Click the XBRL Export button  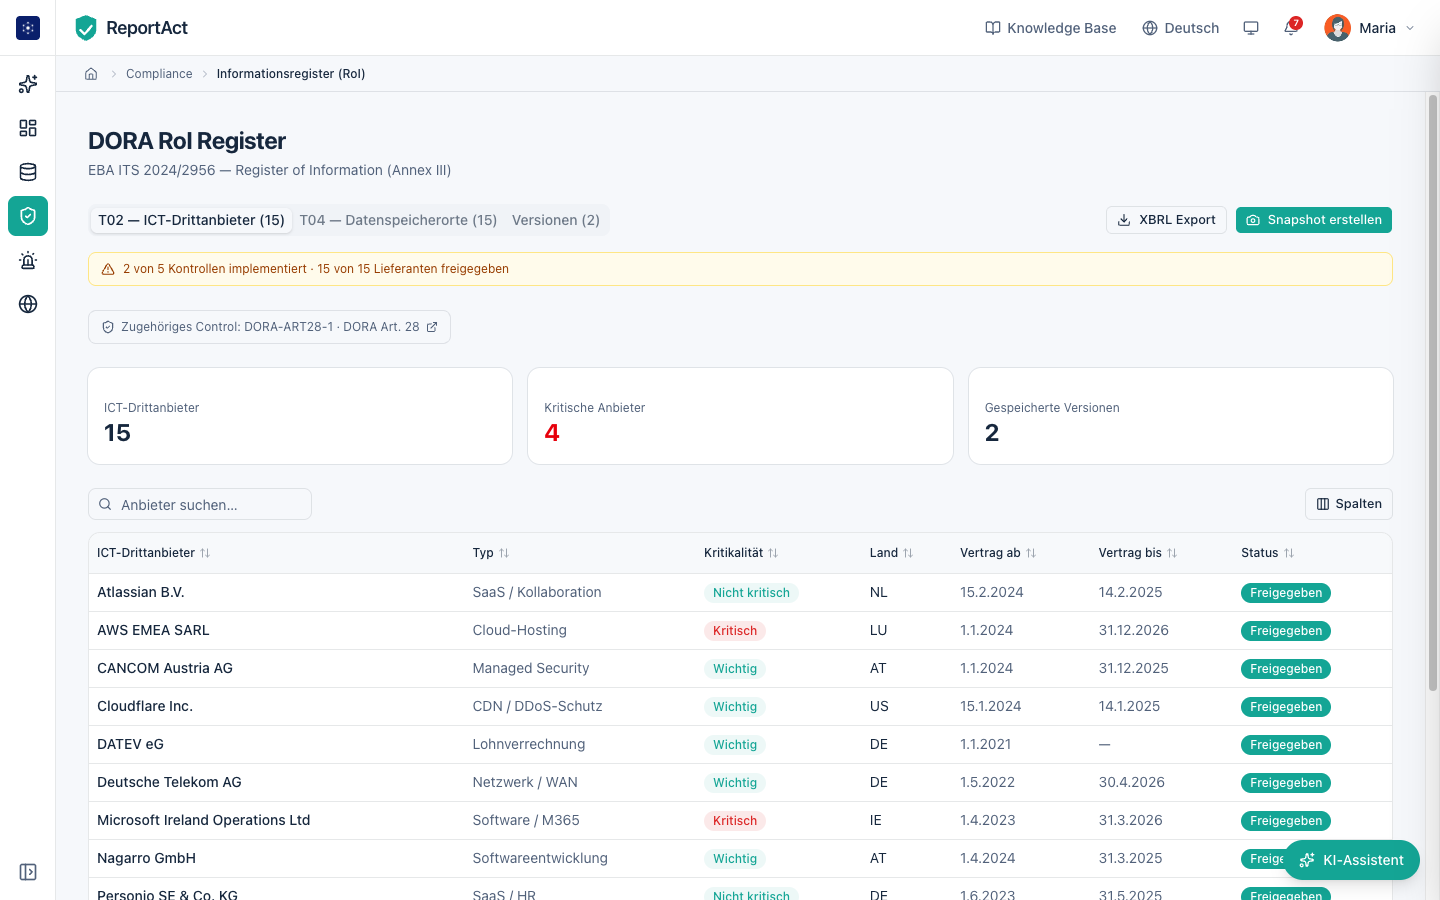tap(1166, 220)
